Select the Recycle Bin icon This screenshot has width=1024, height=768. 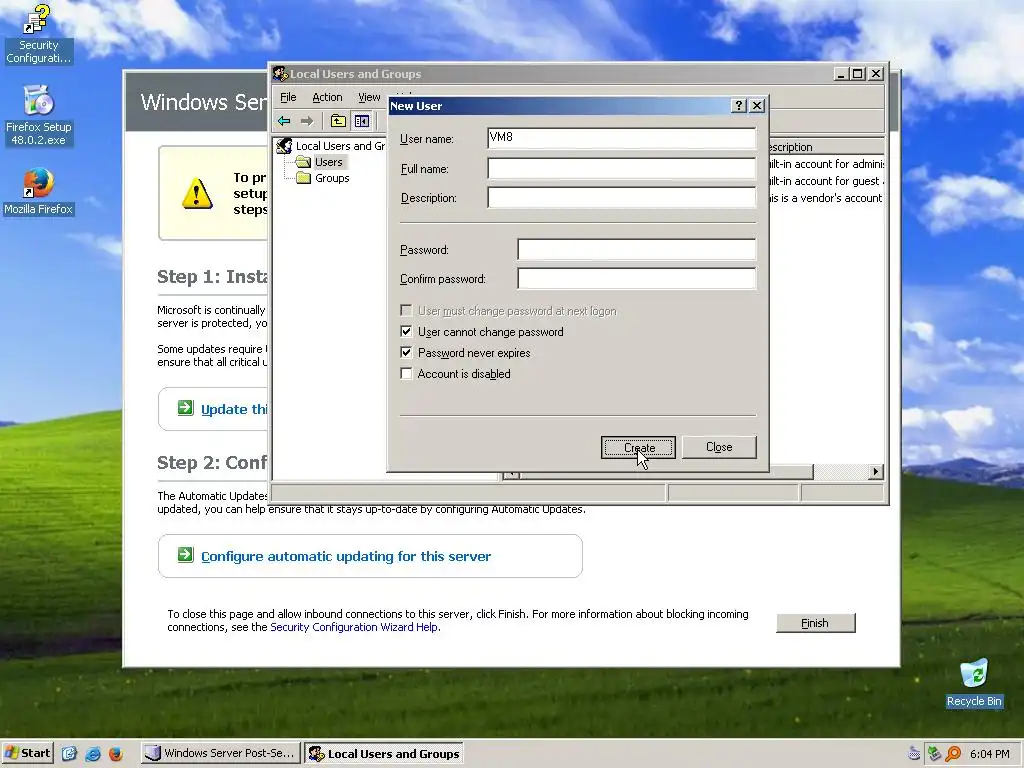coord(974,682)
